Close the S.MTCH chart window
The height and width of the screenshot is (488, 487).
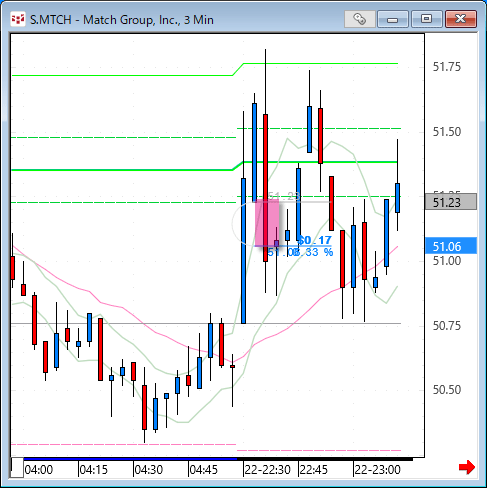461,19
